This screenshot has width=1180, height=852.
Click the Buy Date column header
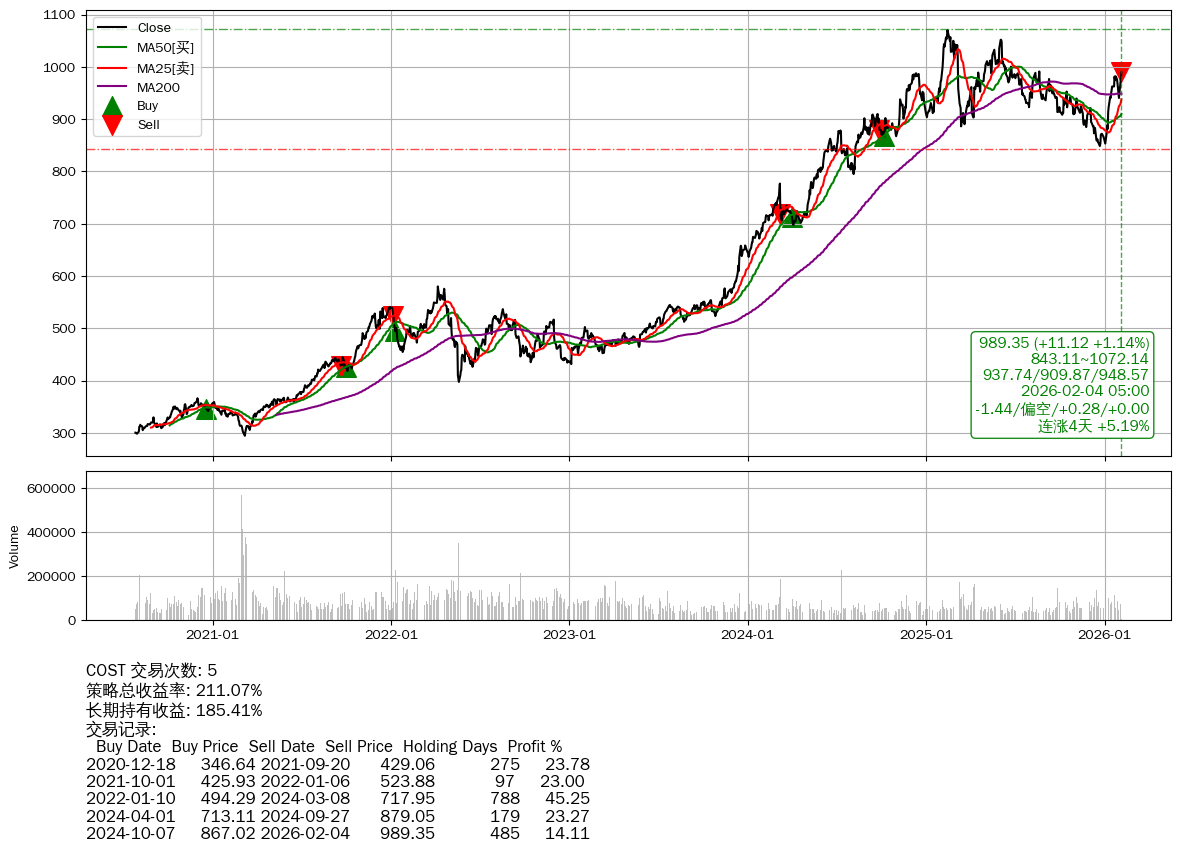(128, 747)
